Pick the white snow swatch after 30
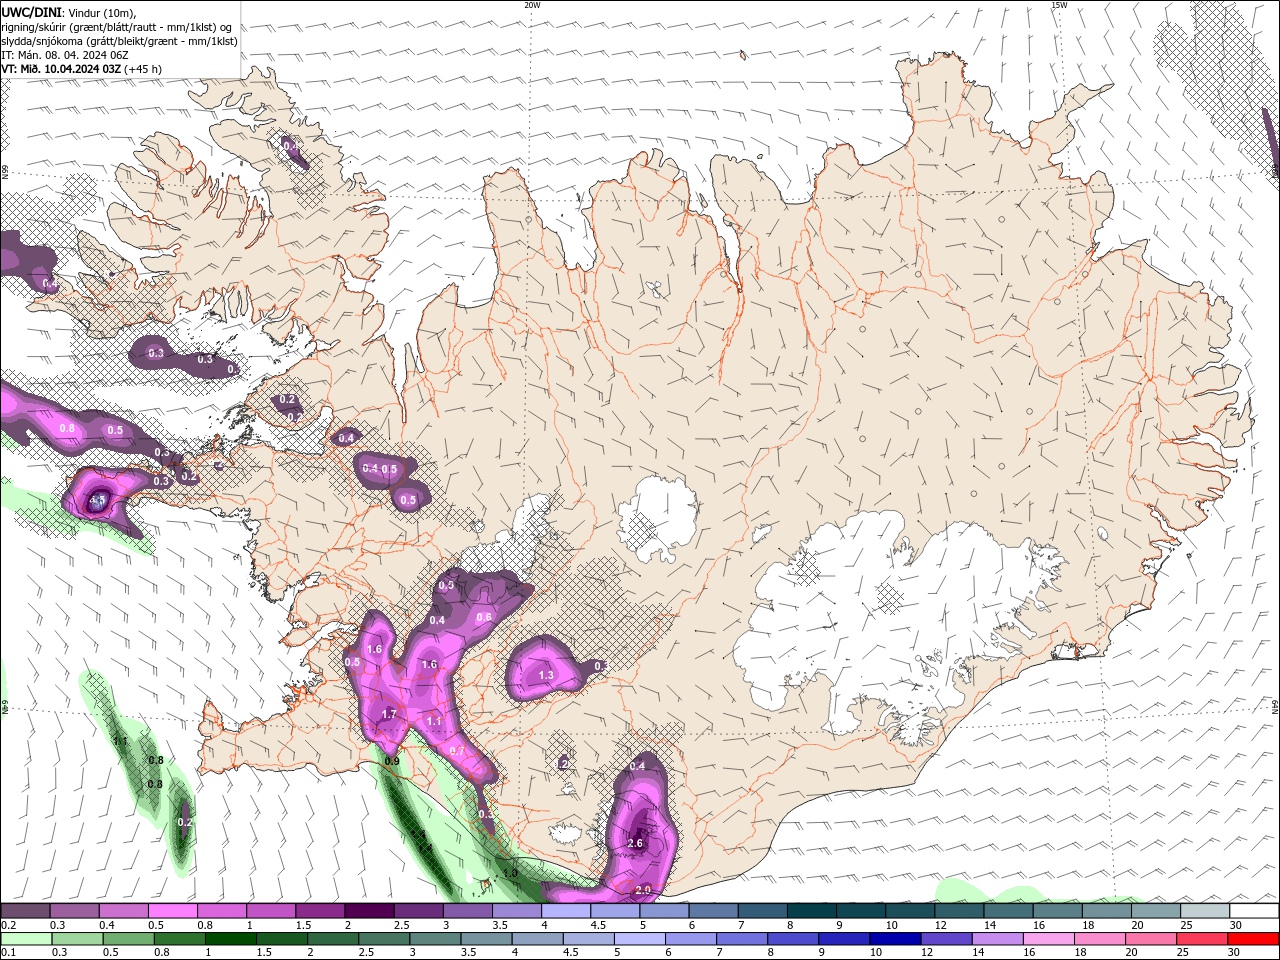Image resolution: width=1280 pixels, height=960 pixels. [1254, 911]
